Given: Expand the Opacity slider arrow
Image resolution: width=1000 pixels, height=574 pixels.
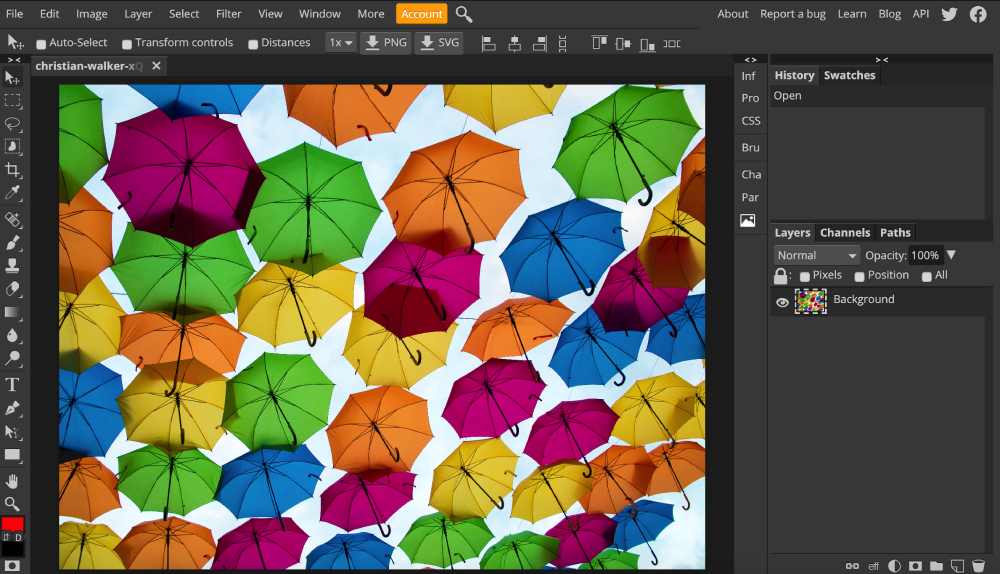Looking at the screenshot, I should [951, 255].
